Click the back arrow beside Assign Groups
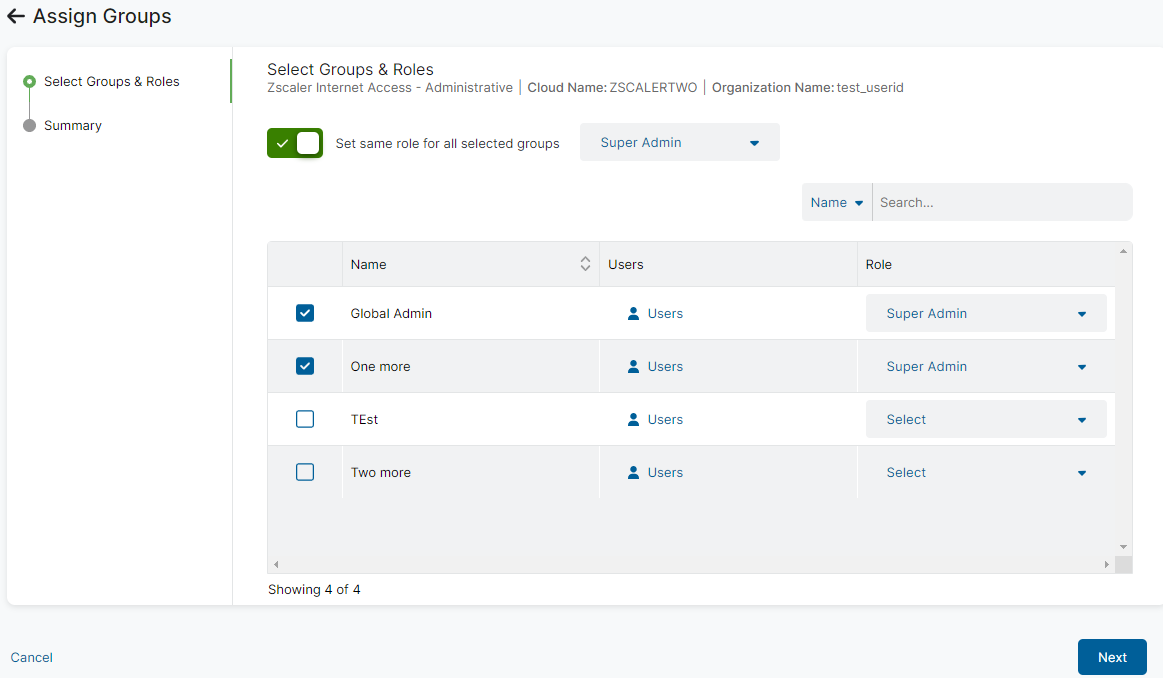 coord(14,16)
